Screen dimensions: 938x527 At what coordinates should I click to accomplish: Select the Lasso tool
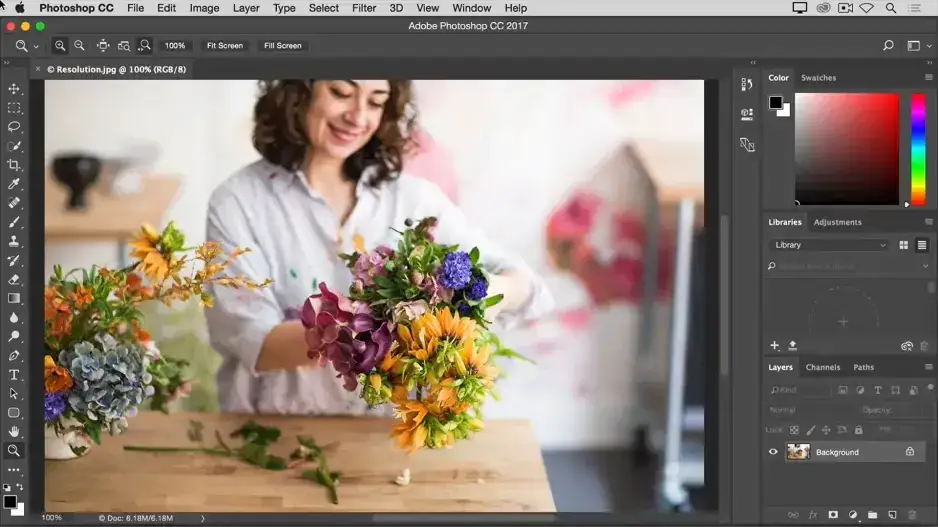click(x=14, y=127)
